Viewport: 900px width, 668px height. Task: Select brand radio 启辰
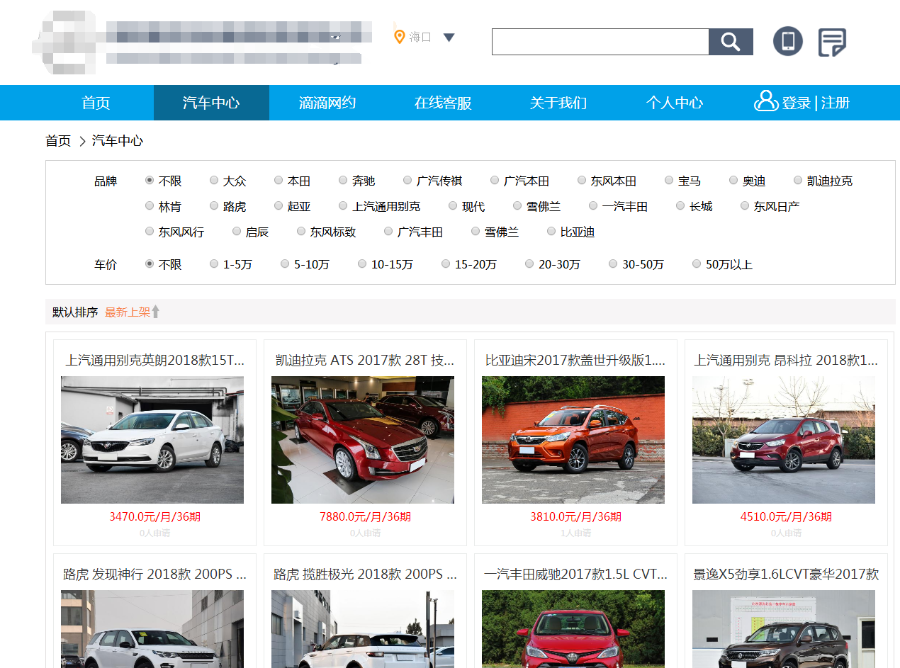[236, 231]
